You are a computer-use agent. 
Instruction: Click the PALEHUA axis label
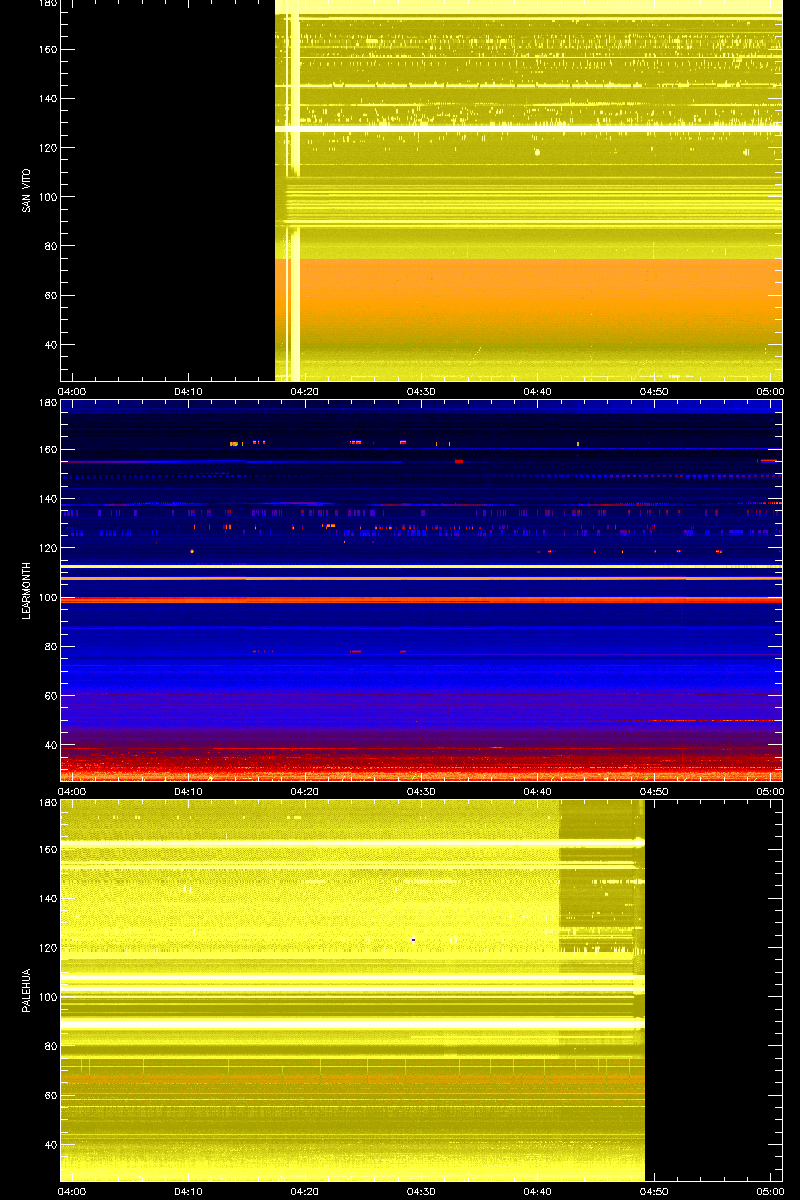tap(26, 991)
